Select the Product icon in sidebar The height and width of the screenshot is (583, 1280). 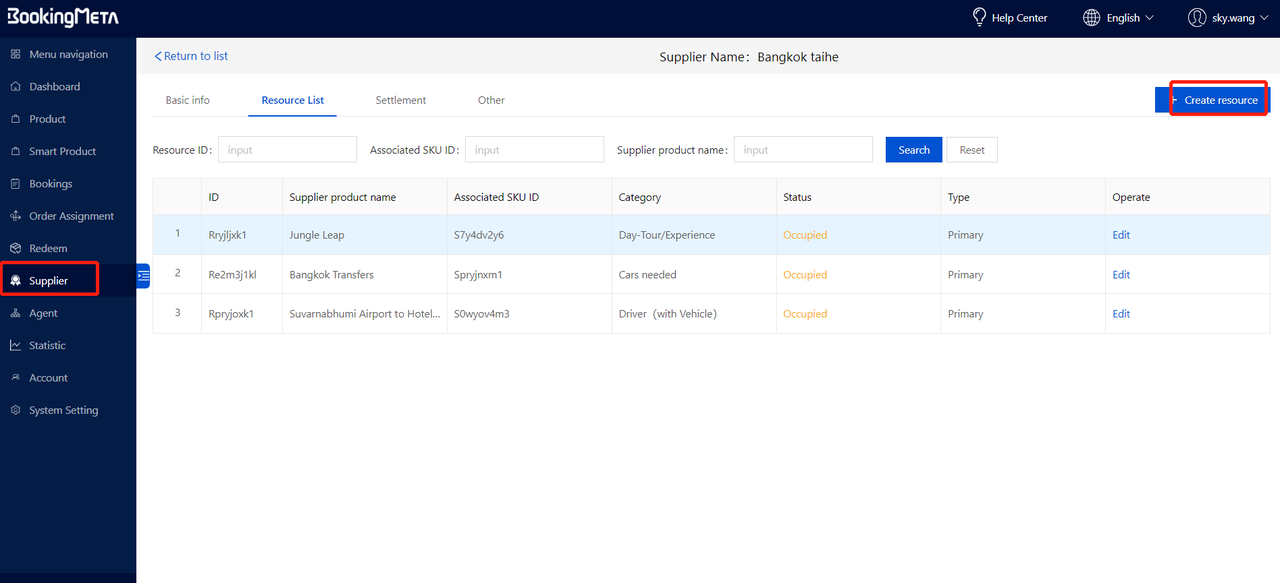pyautogui.click(x=15, y=118)
